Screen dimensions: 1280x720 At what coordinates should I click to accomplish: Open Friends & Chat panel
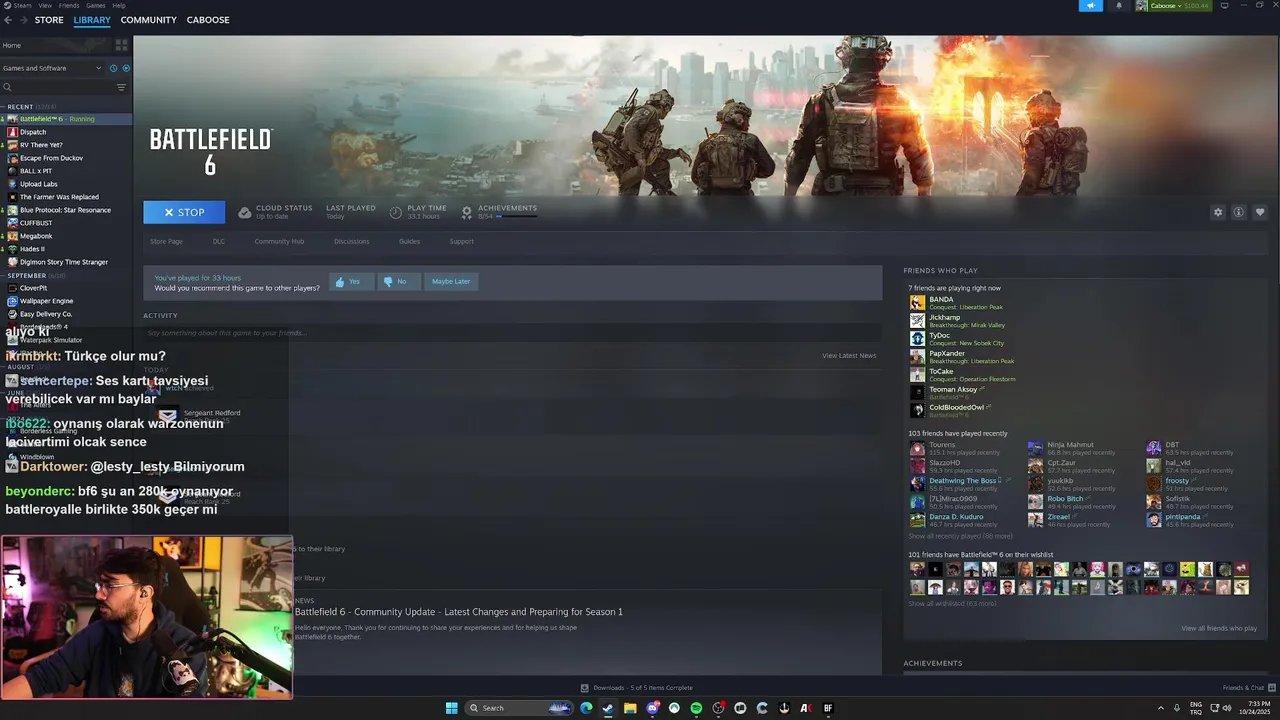(x=1249, y=688)
